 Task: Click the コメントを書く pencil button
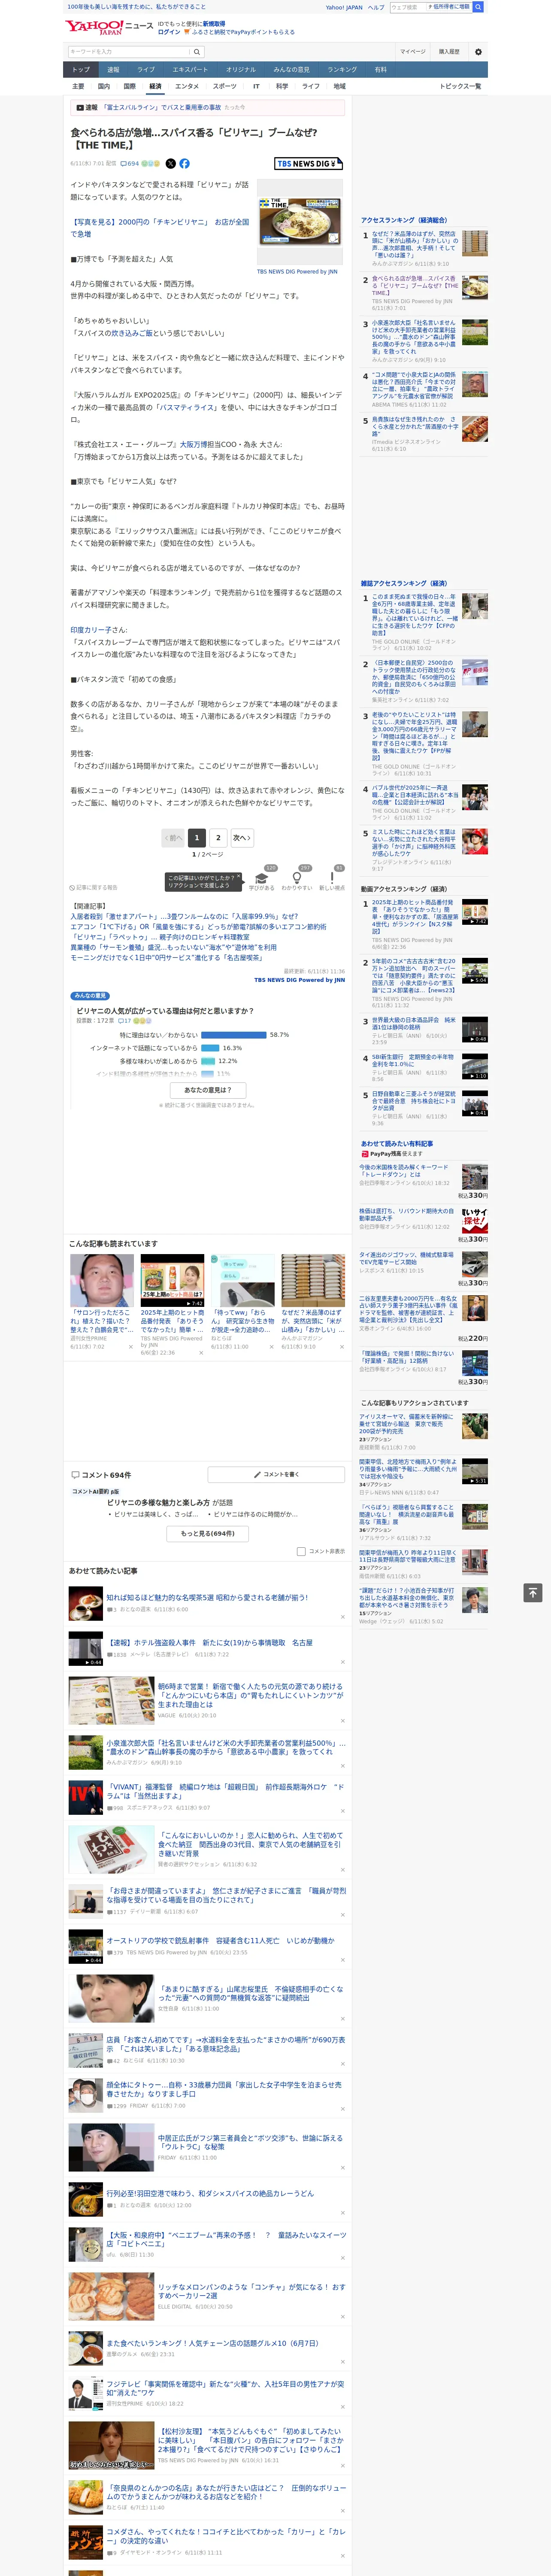tap(277, 1474)
